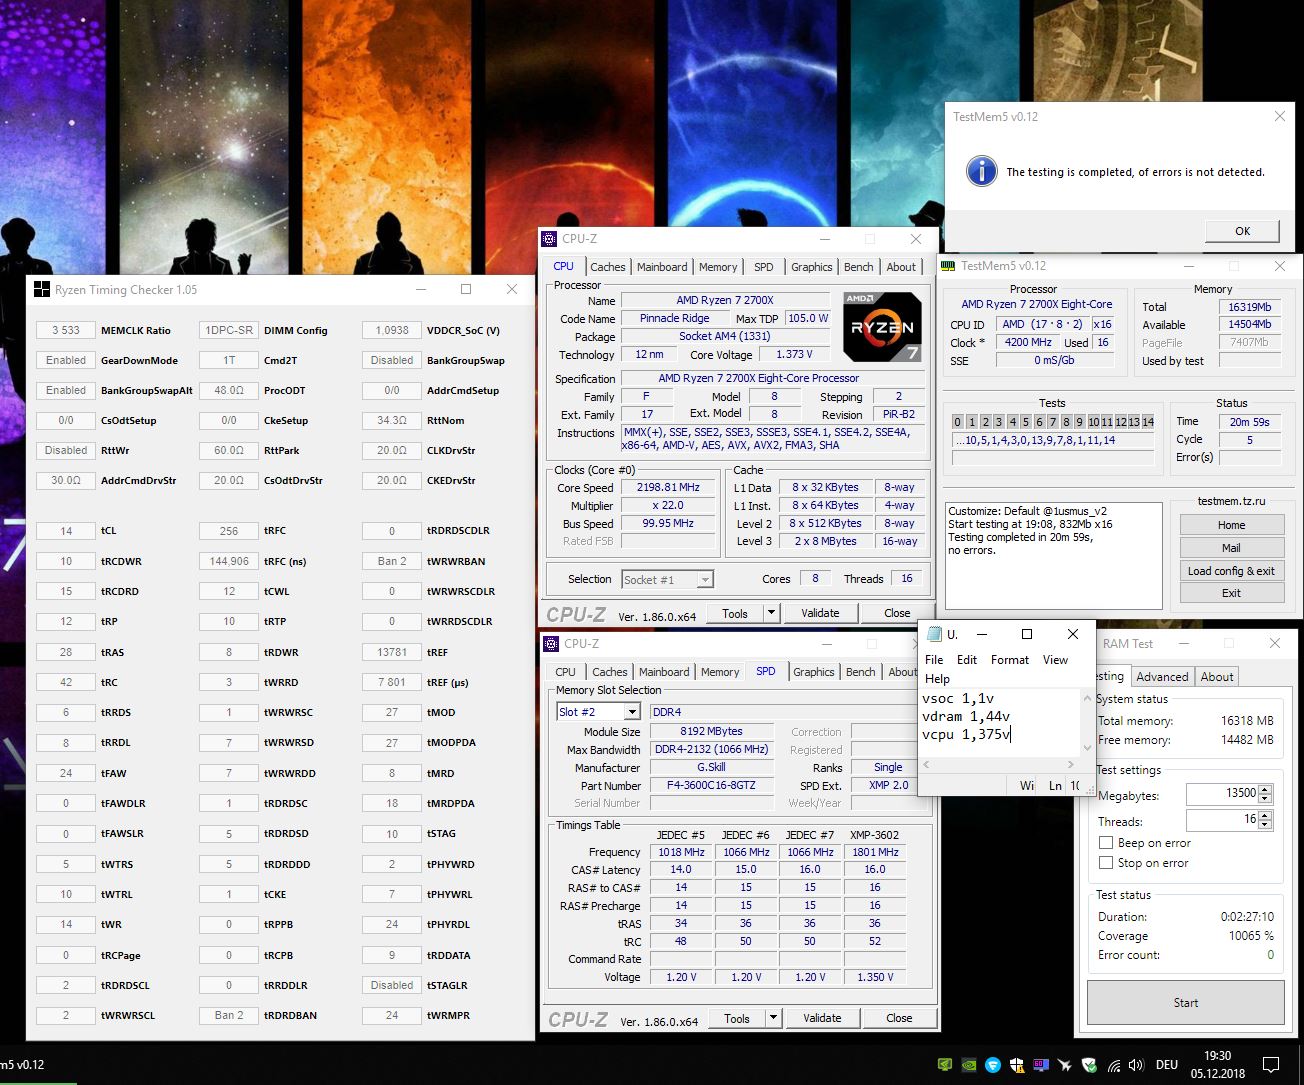This screenshot has height=1085, width=1304.
Task: Click the vdram 1,44v line in Notepad
Action: point(966,716)
